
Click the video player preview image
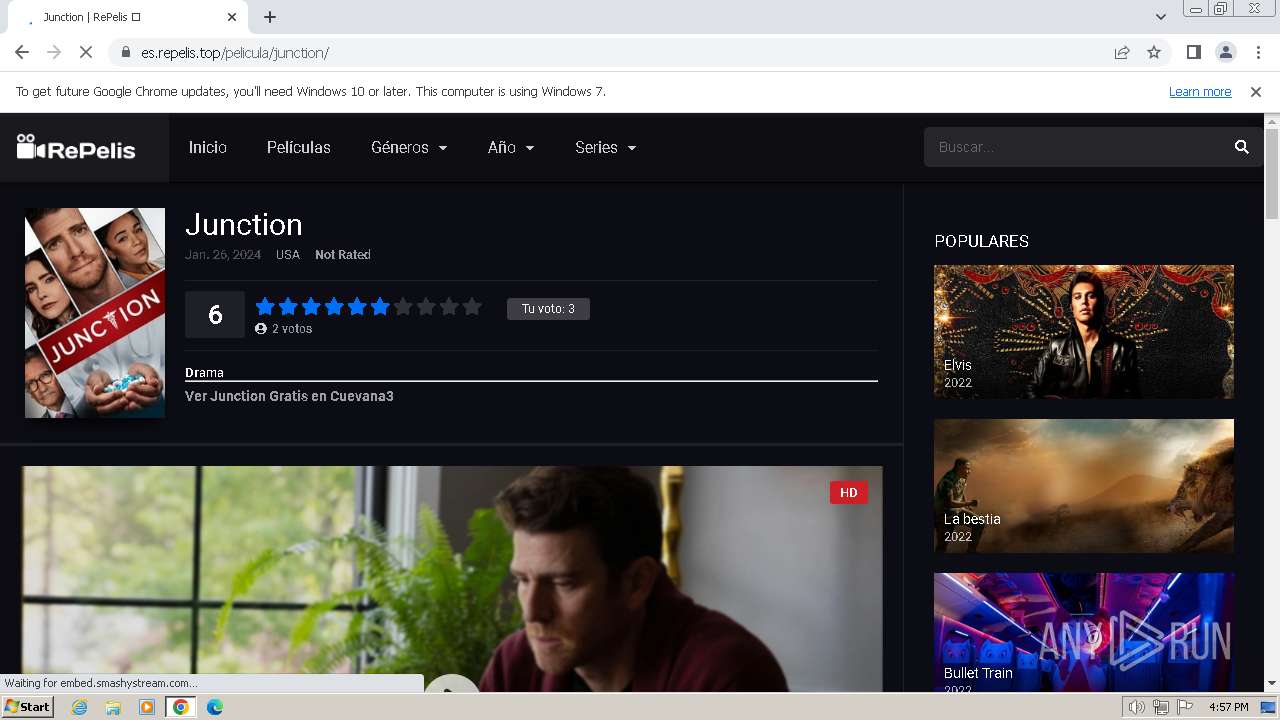point(452,579)
